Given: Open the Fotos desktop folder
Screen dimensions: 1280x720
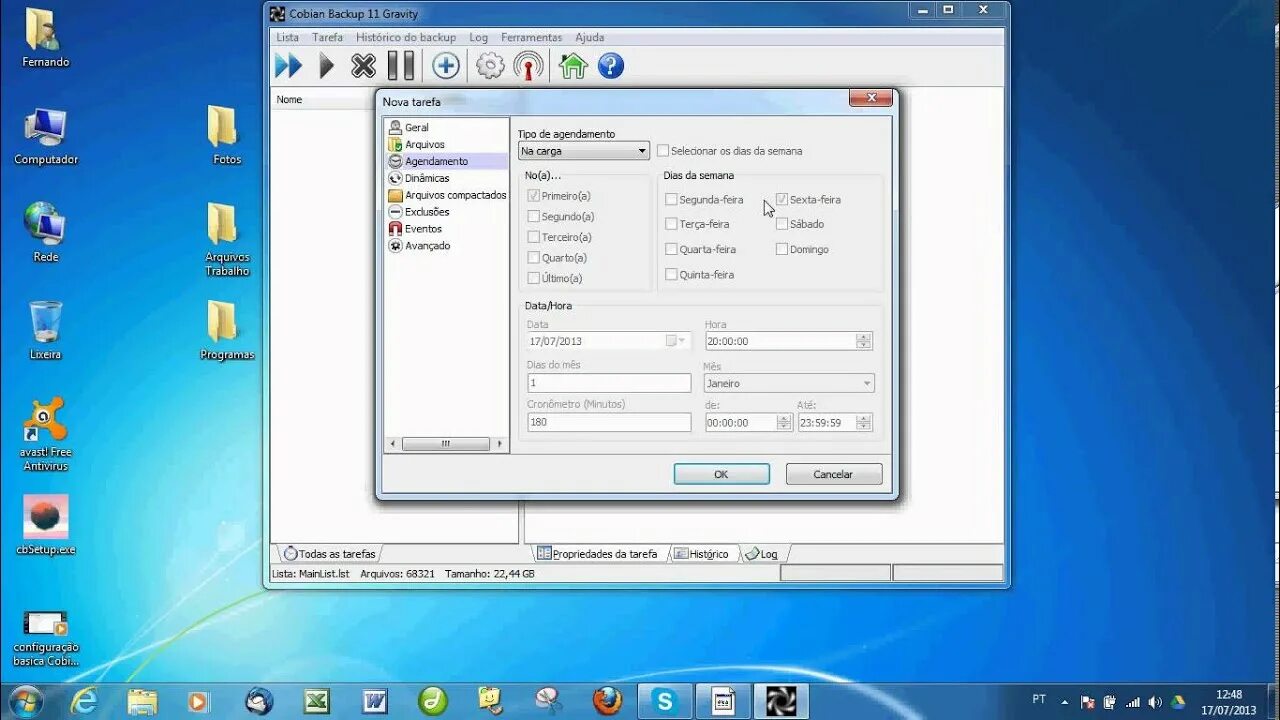Looking at the screenshot, I should coord(226,135).
